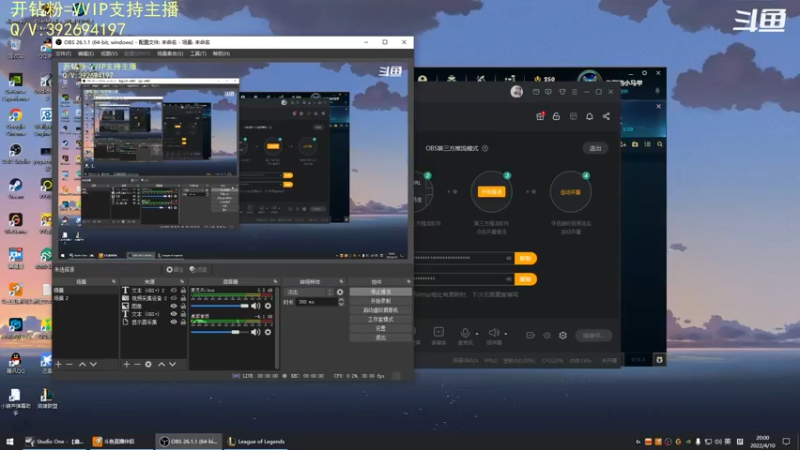Mute the Mic/Aux speaker icon in mixer

[256, 306]
